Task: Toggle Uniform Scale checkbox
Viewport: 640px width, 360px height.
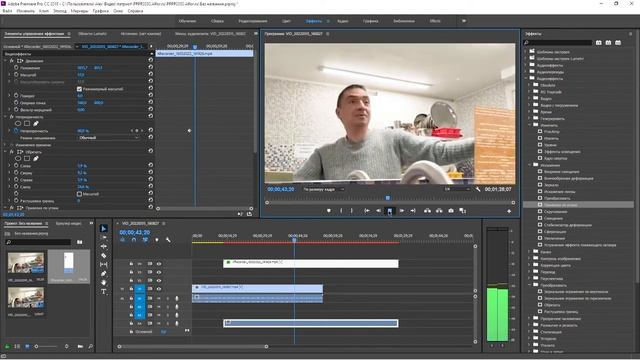Action: (x=79, y=89)
